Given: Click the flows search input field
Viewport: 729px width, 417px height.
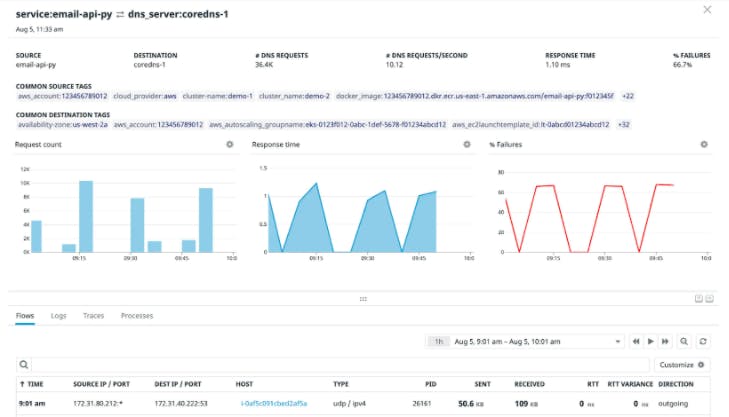Looking at the screenshot, I should pos(340,365).
